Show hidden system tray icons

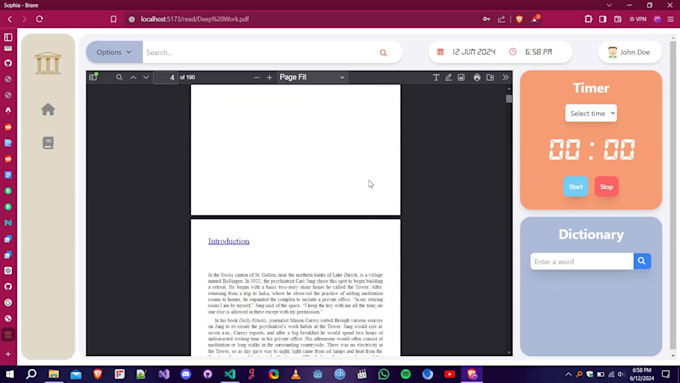tap(568, 373)
